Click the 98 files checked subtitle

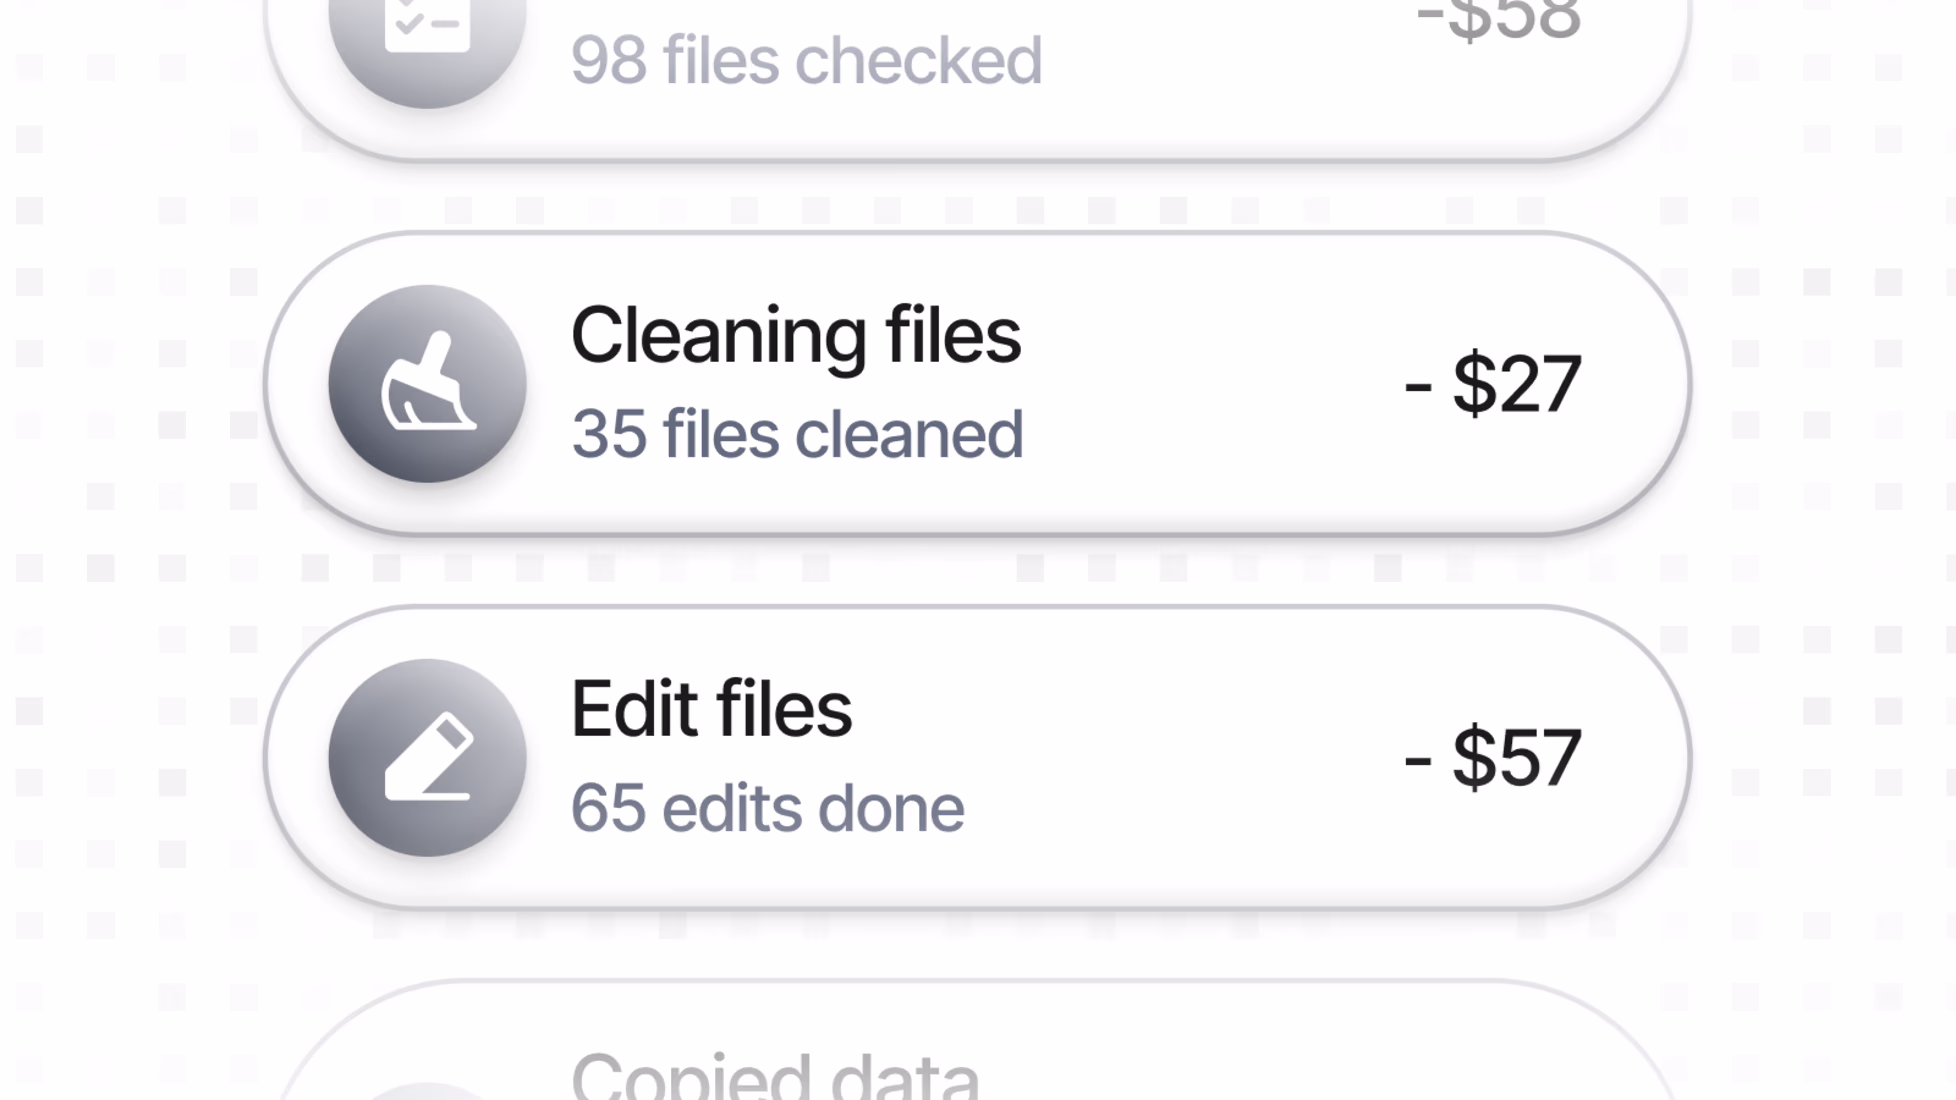coord(806,60)
